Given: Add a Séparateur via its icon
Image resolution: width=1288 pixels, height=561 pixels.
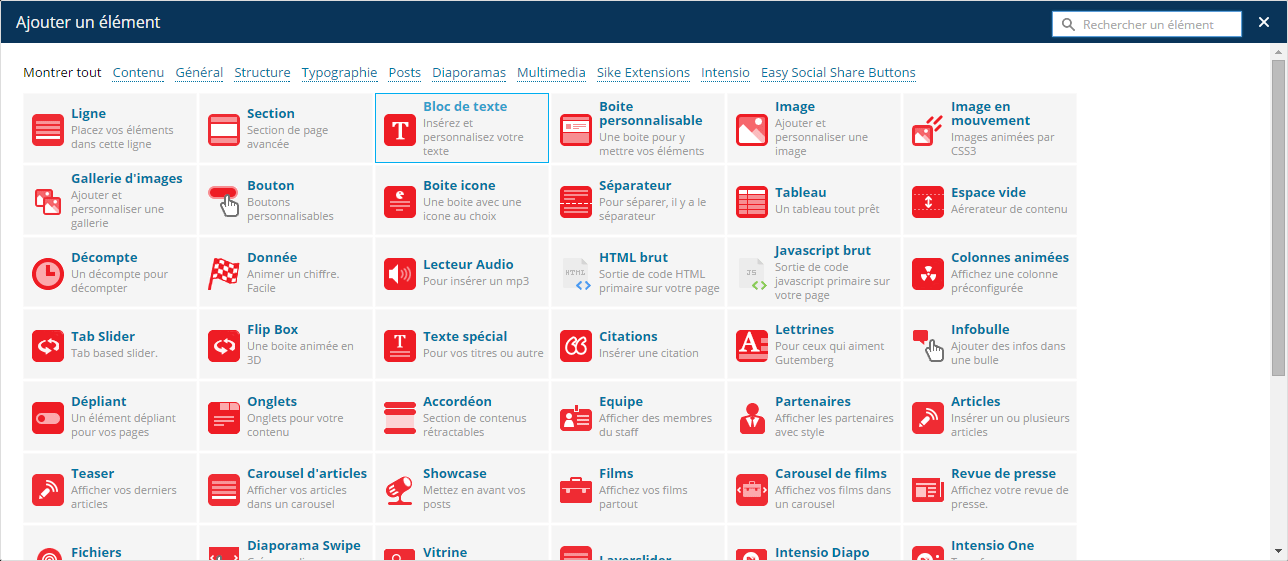Looking at the screenshot, I should pyautogui.click(x=576, y=202).
